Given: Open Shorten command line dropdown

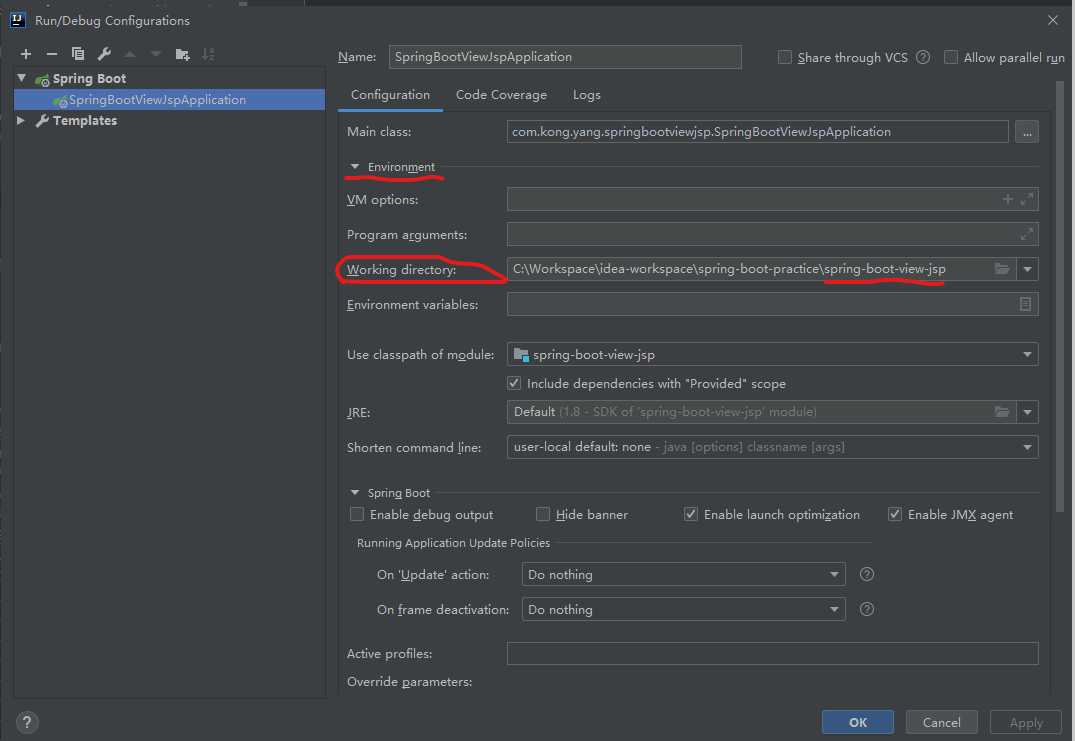Looking at the screenshot, I should 1027,447.
